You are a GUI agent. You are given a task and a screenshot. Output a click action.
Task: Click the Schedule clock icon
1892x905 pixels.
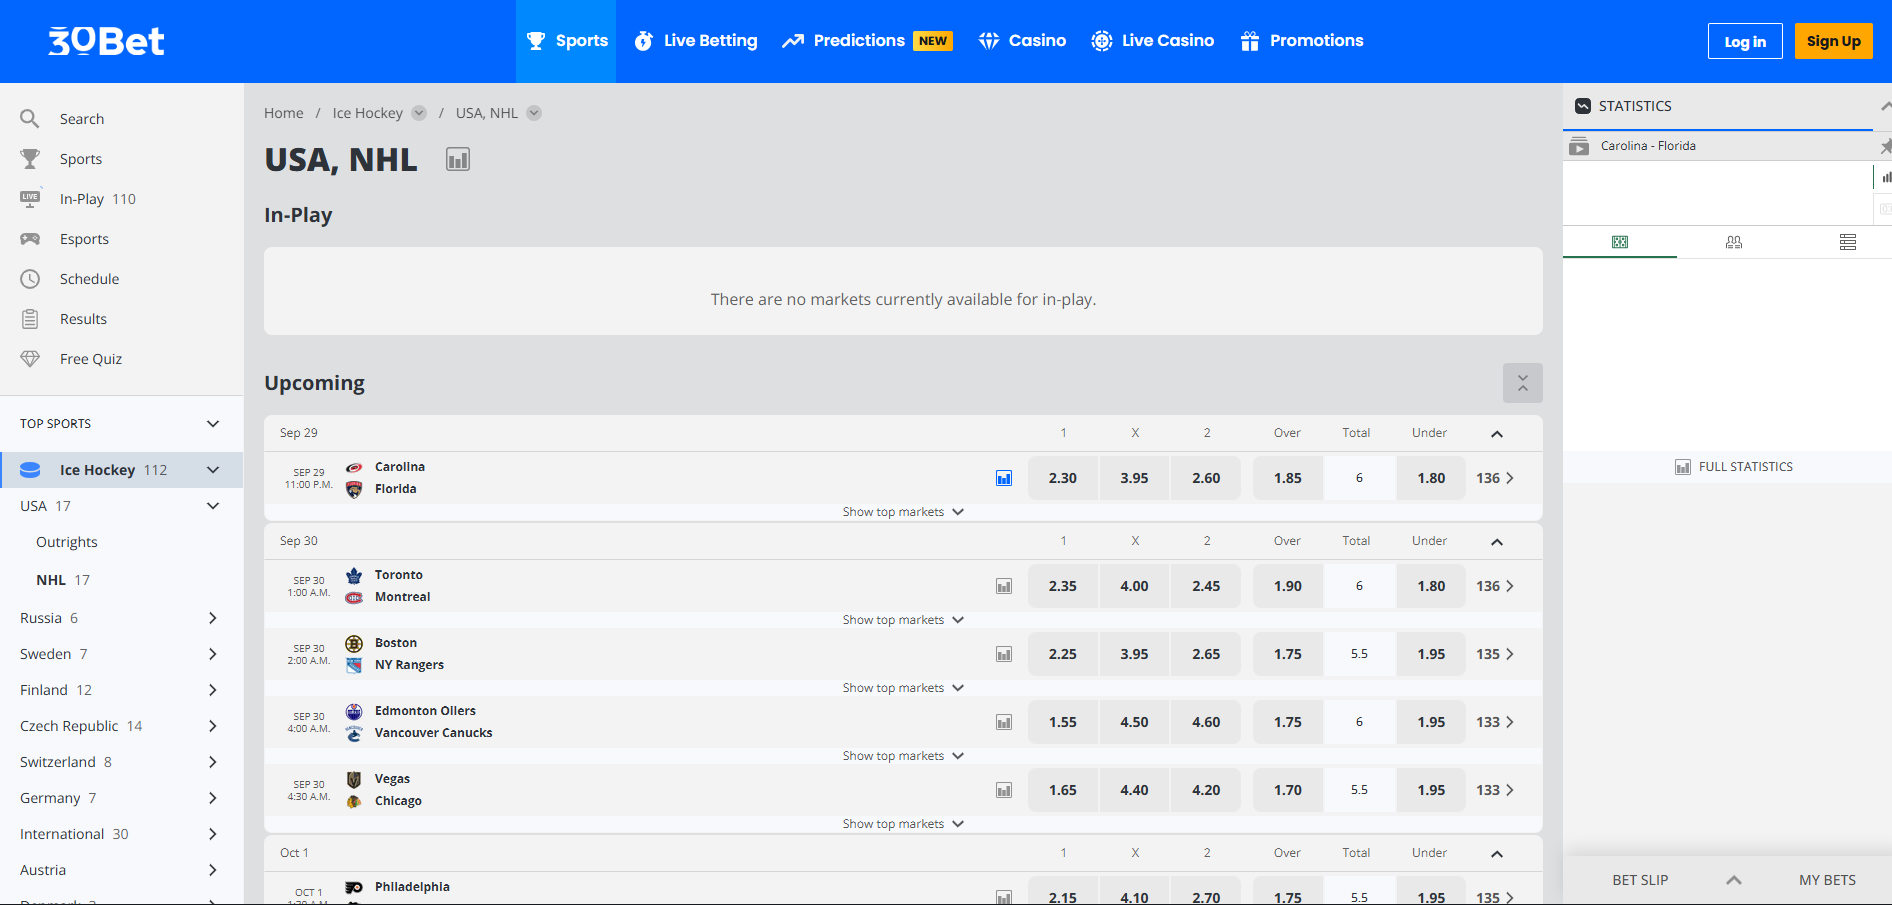coord(30,279)
